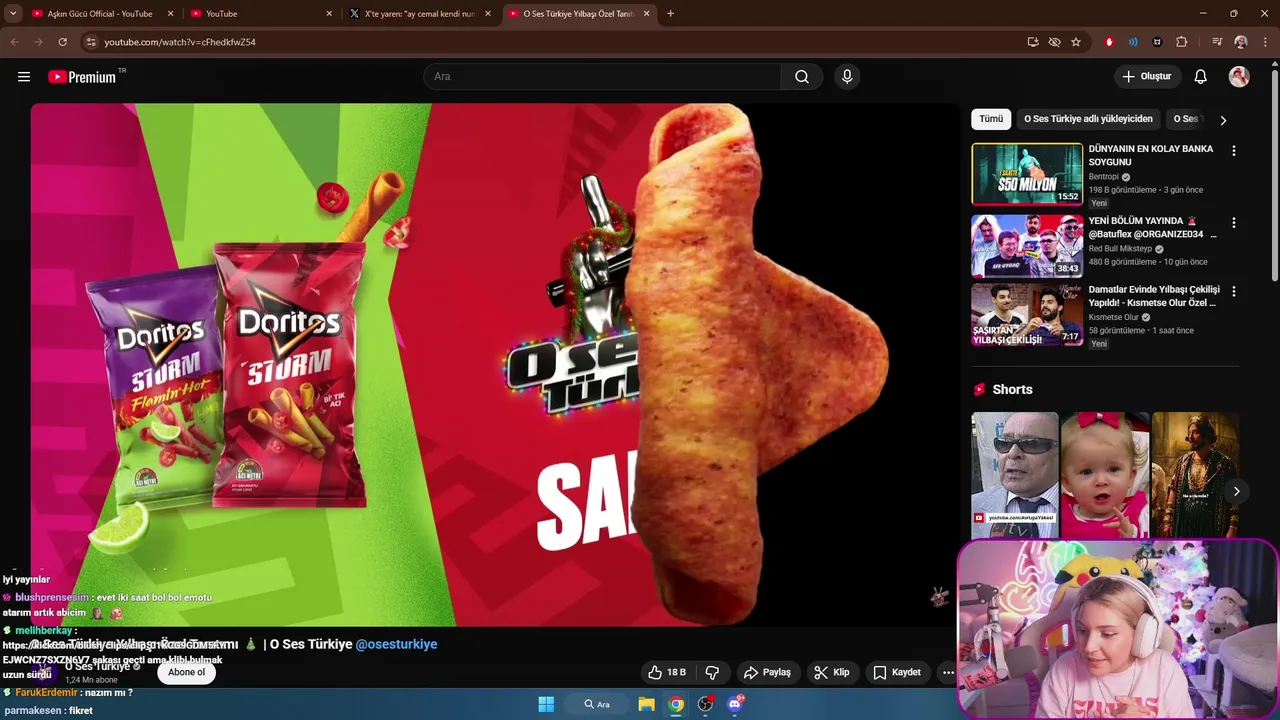Viewport: 1280px width, 720px height.
Task: Switch to X'te yaren tab
Action: click(420, 14)
